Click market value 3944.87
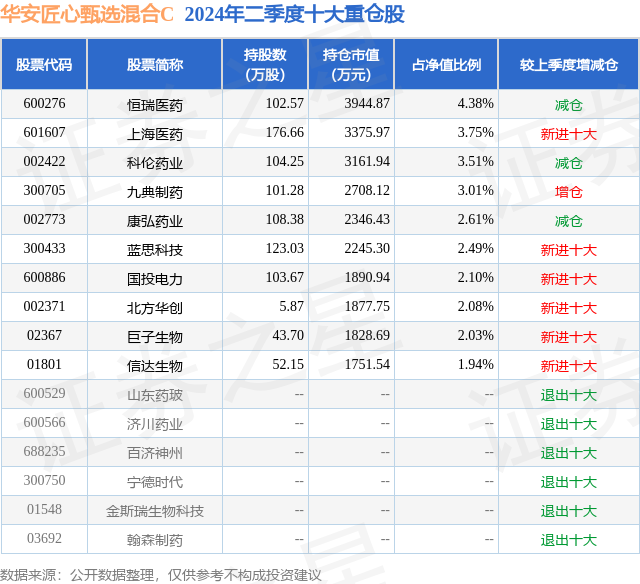 367,104
